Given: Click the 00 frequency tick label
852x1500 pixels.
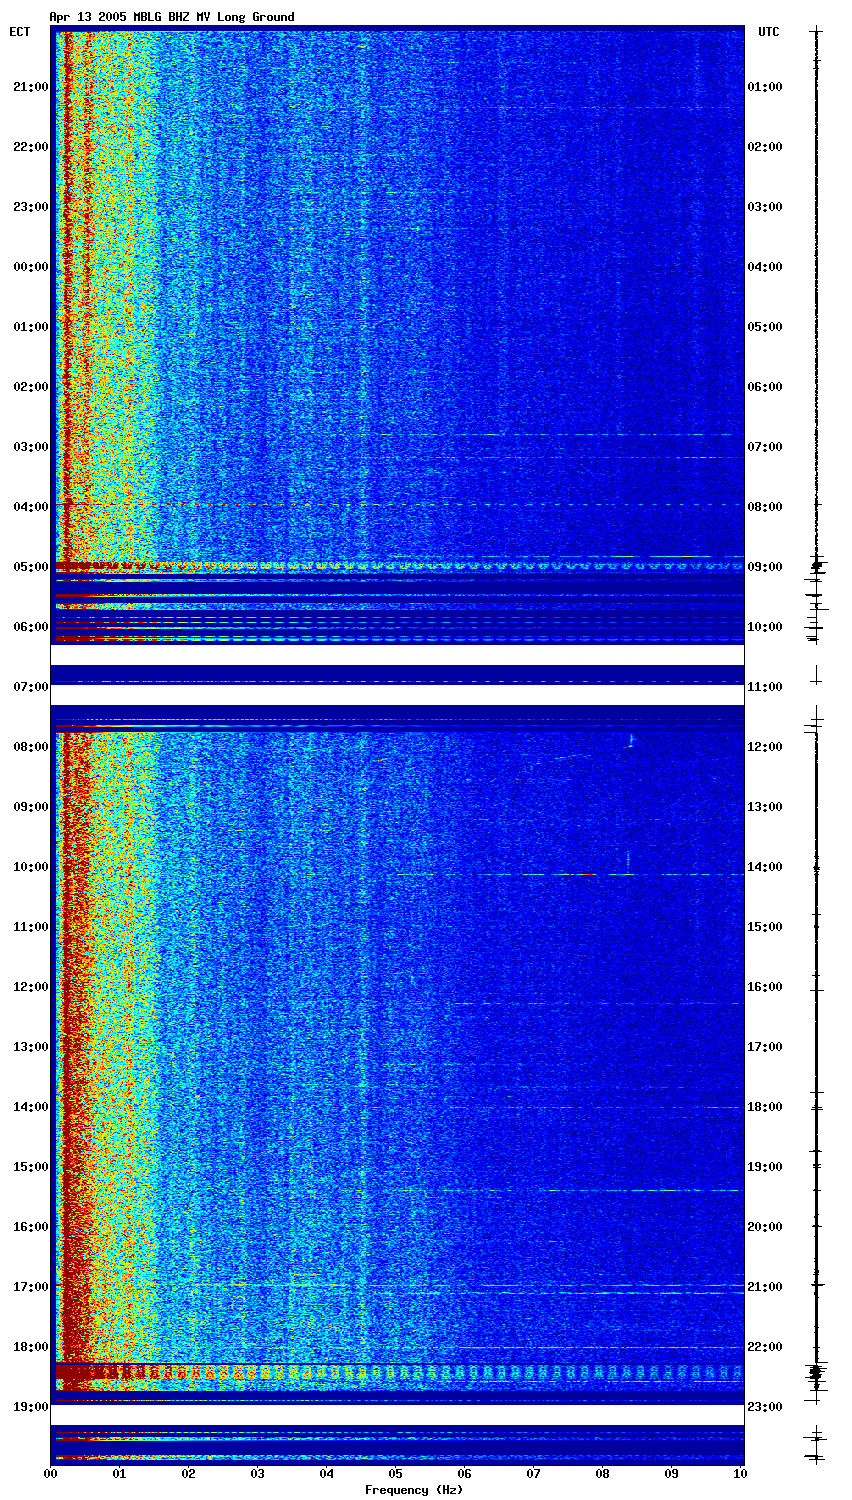Looking at the screenshot, I should (x=51, y=1474).
